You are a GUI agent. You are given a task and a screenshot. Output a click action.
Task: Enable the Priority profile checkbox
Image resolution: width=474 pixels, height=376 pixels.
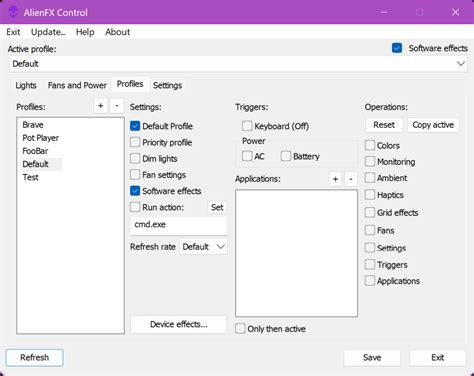135,142
